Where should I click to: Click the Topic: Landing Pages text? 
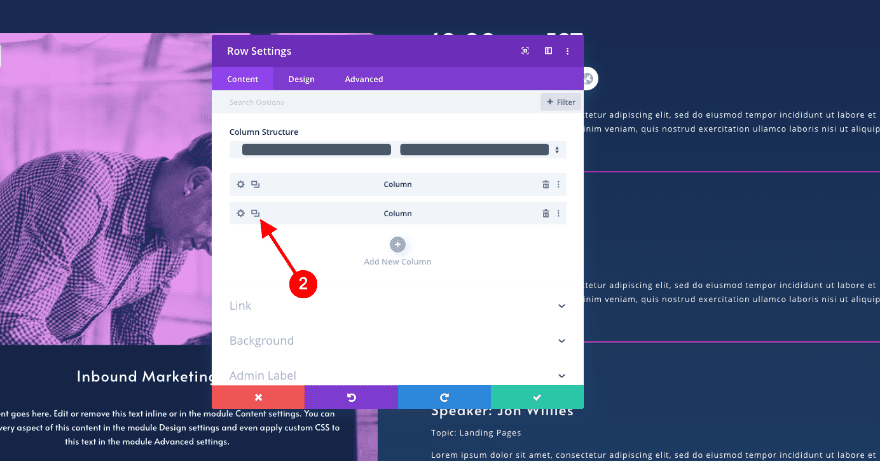click(x=476, y=433)
